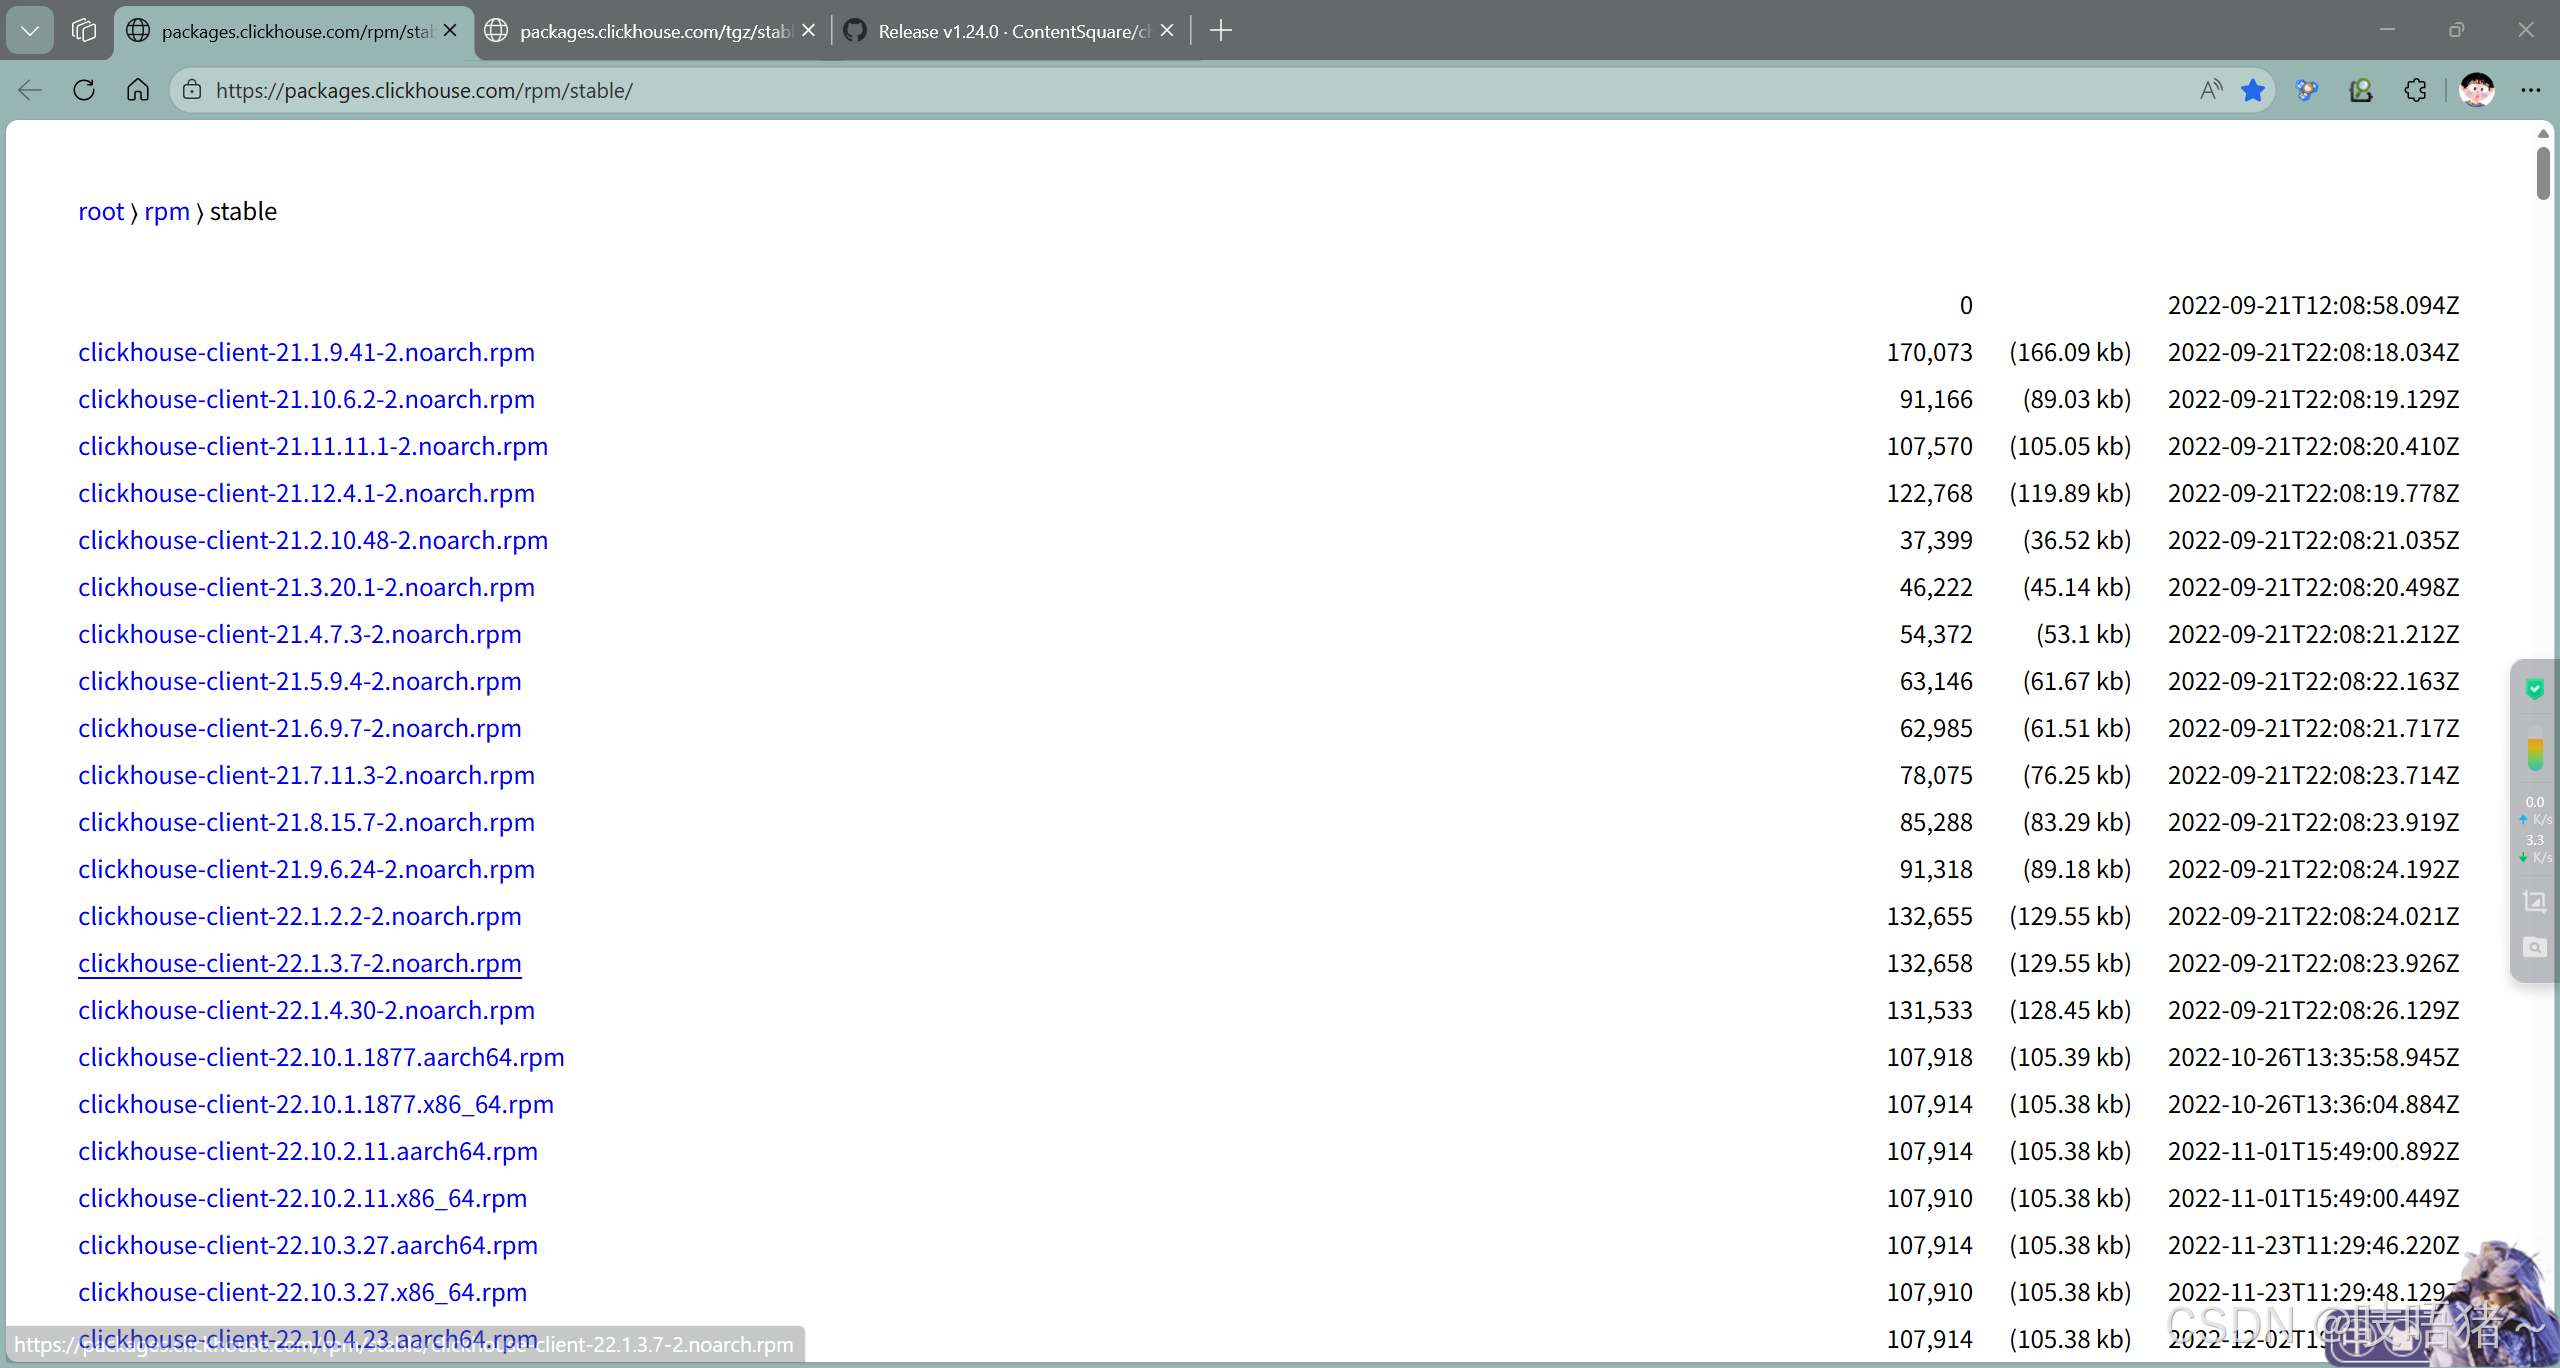Open the profile avatar menu
2560x1368 pixels.
tap(2477, 90)
